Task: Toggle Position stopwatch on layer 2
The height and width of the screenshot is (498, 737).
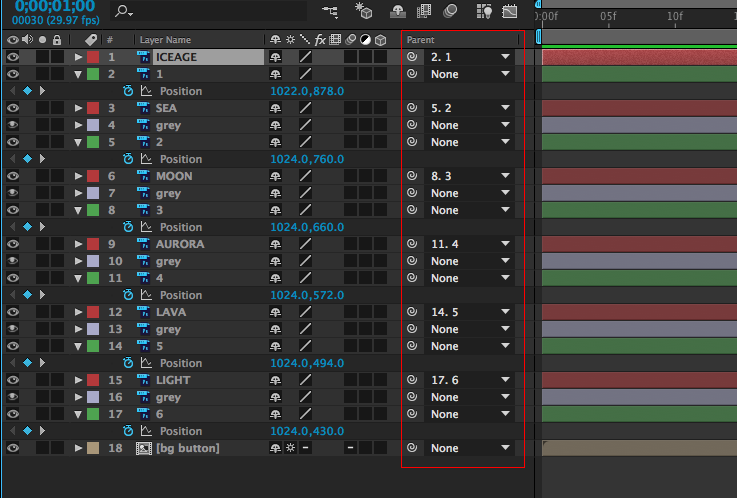Action: pos(128,91)
